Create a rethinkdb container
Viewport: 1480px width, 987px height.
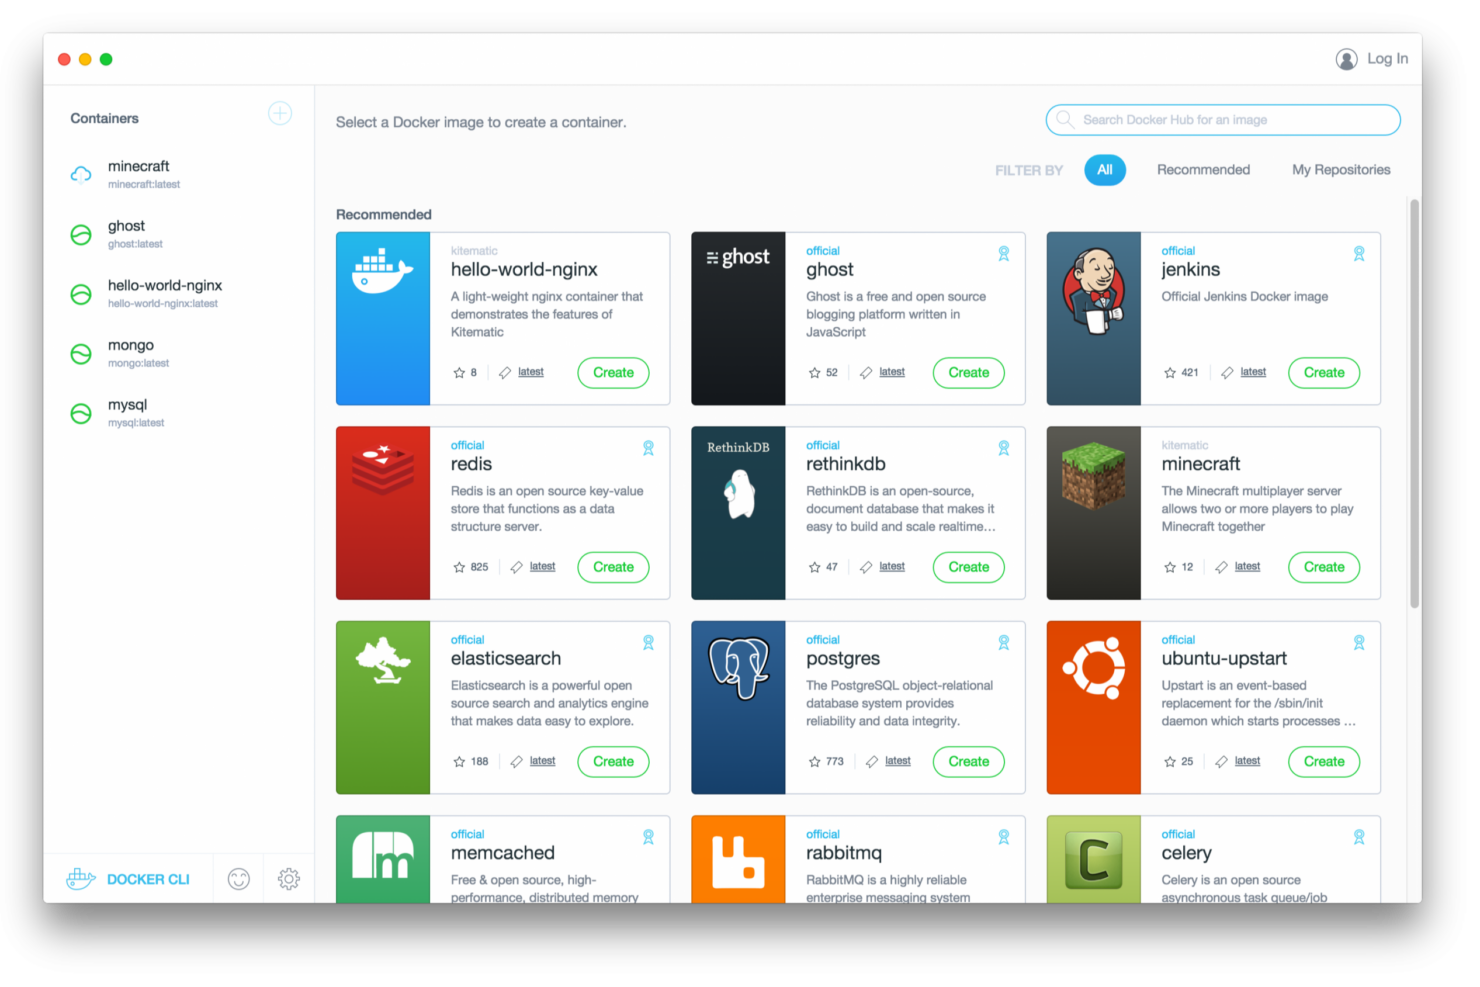pos(968,567)
